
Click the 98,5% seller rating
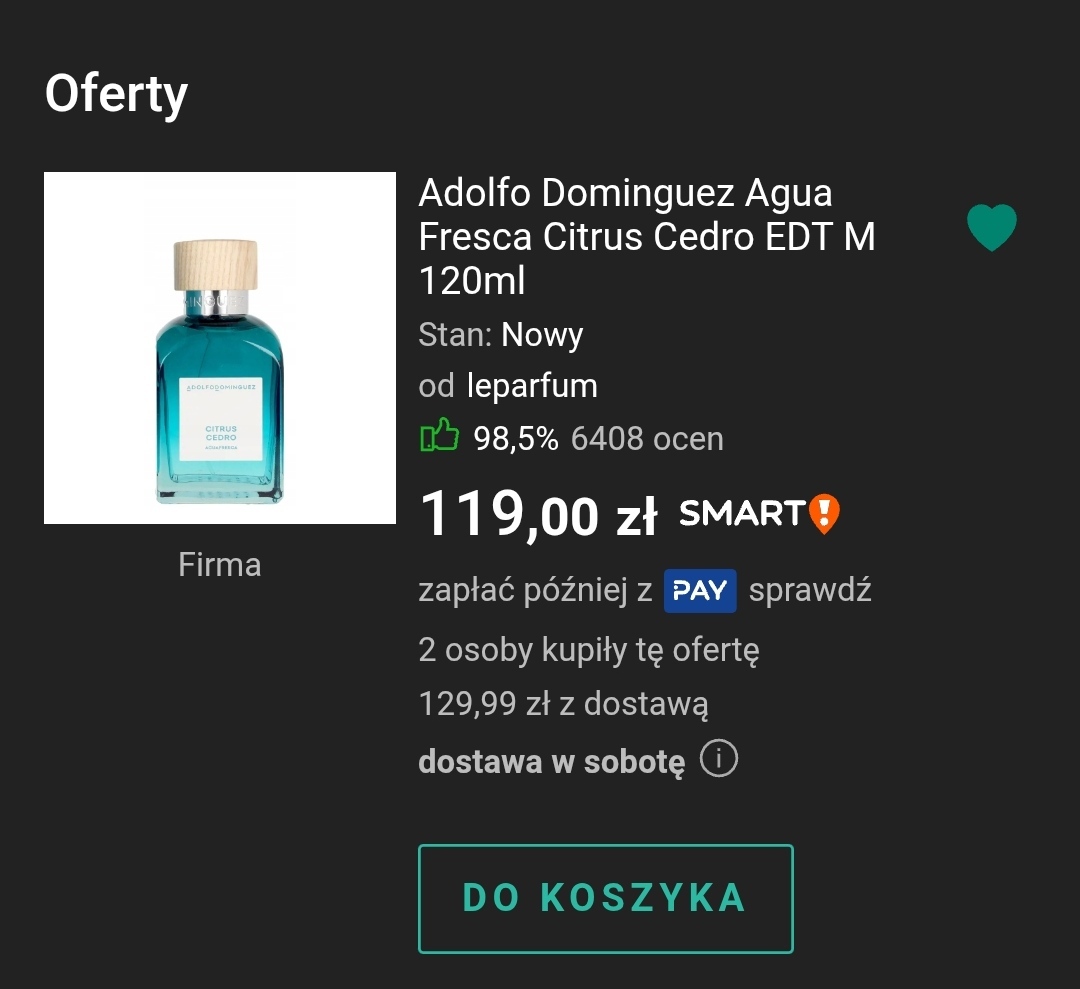[516, 438]
